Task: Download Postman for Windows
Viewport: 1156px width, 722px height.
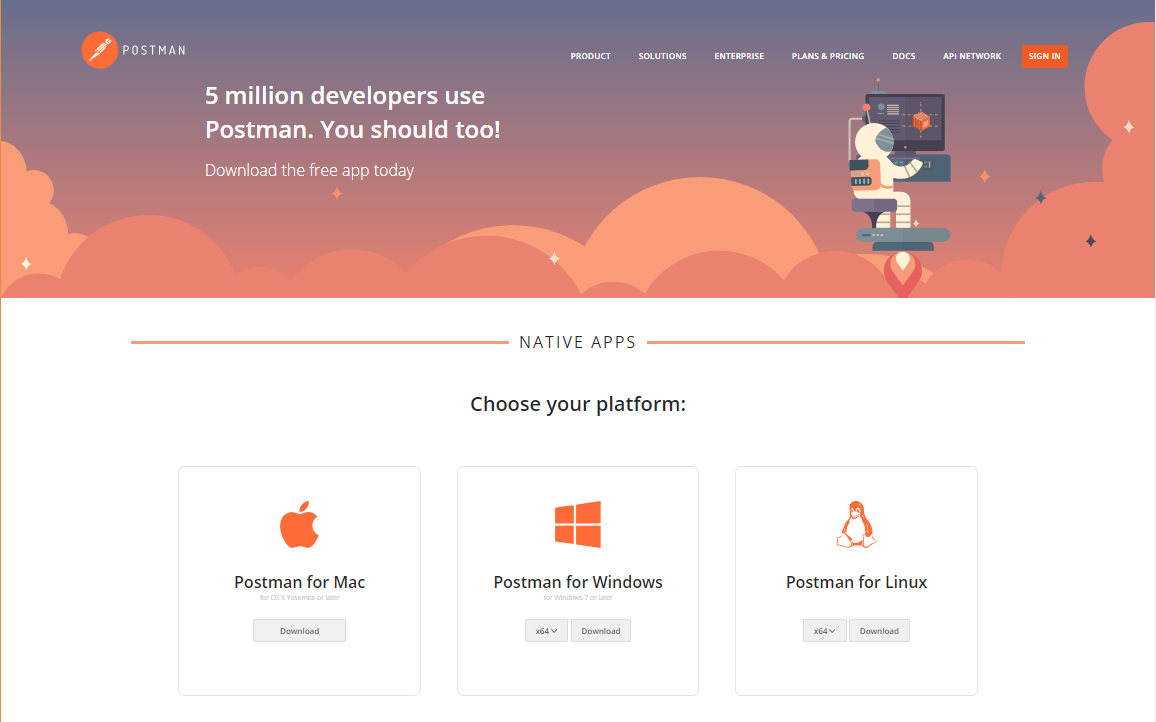Action: tap(601, 631)
